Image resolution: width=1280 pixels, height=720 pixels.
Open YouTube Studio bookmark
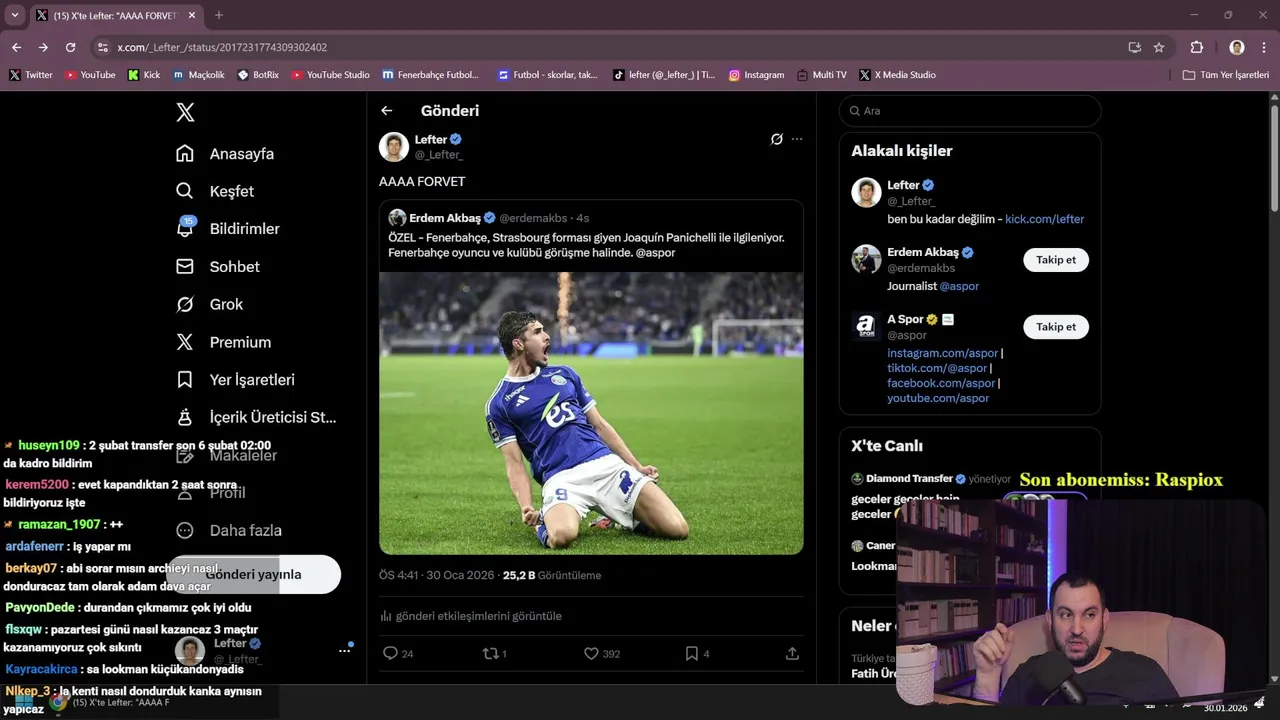coord(330,75)
